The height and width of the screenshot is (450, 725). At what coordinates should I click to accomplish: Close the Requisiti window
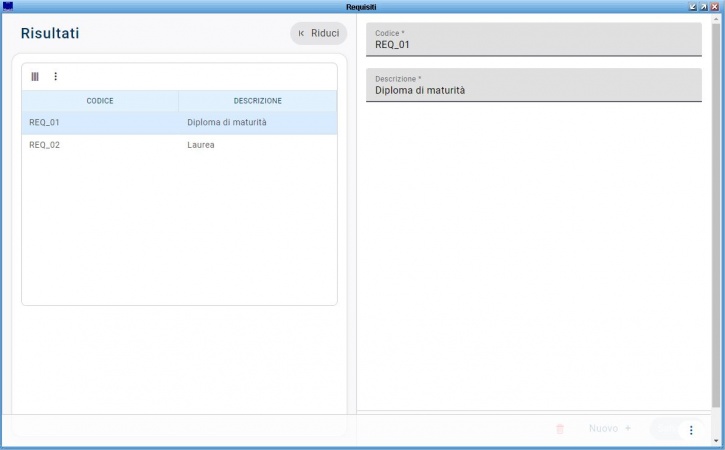tap(714, 6)
